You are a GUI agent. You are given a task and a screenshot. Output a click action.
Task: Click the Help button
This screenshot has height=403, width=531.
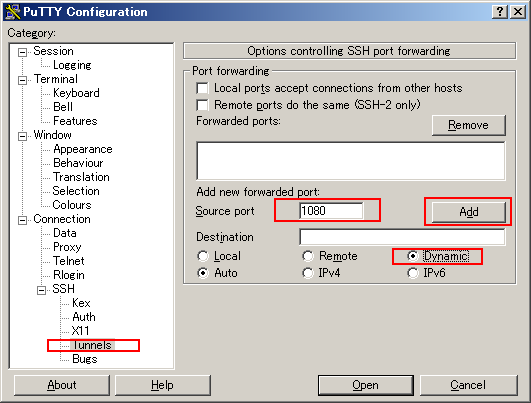(163, 385)
